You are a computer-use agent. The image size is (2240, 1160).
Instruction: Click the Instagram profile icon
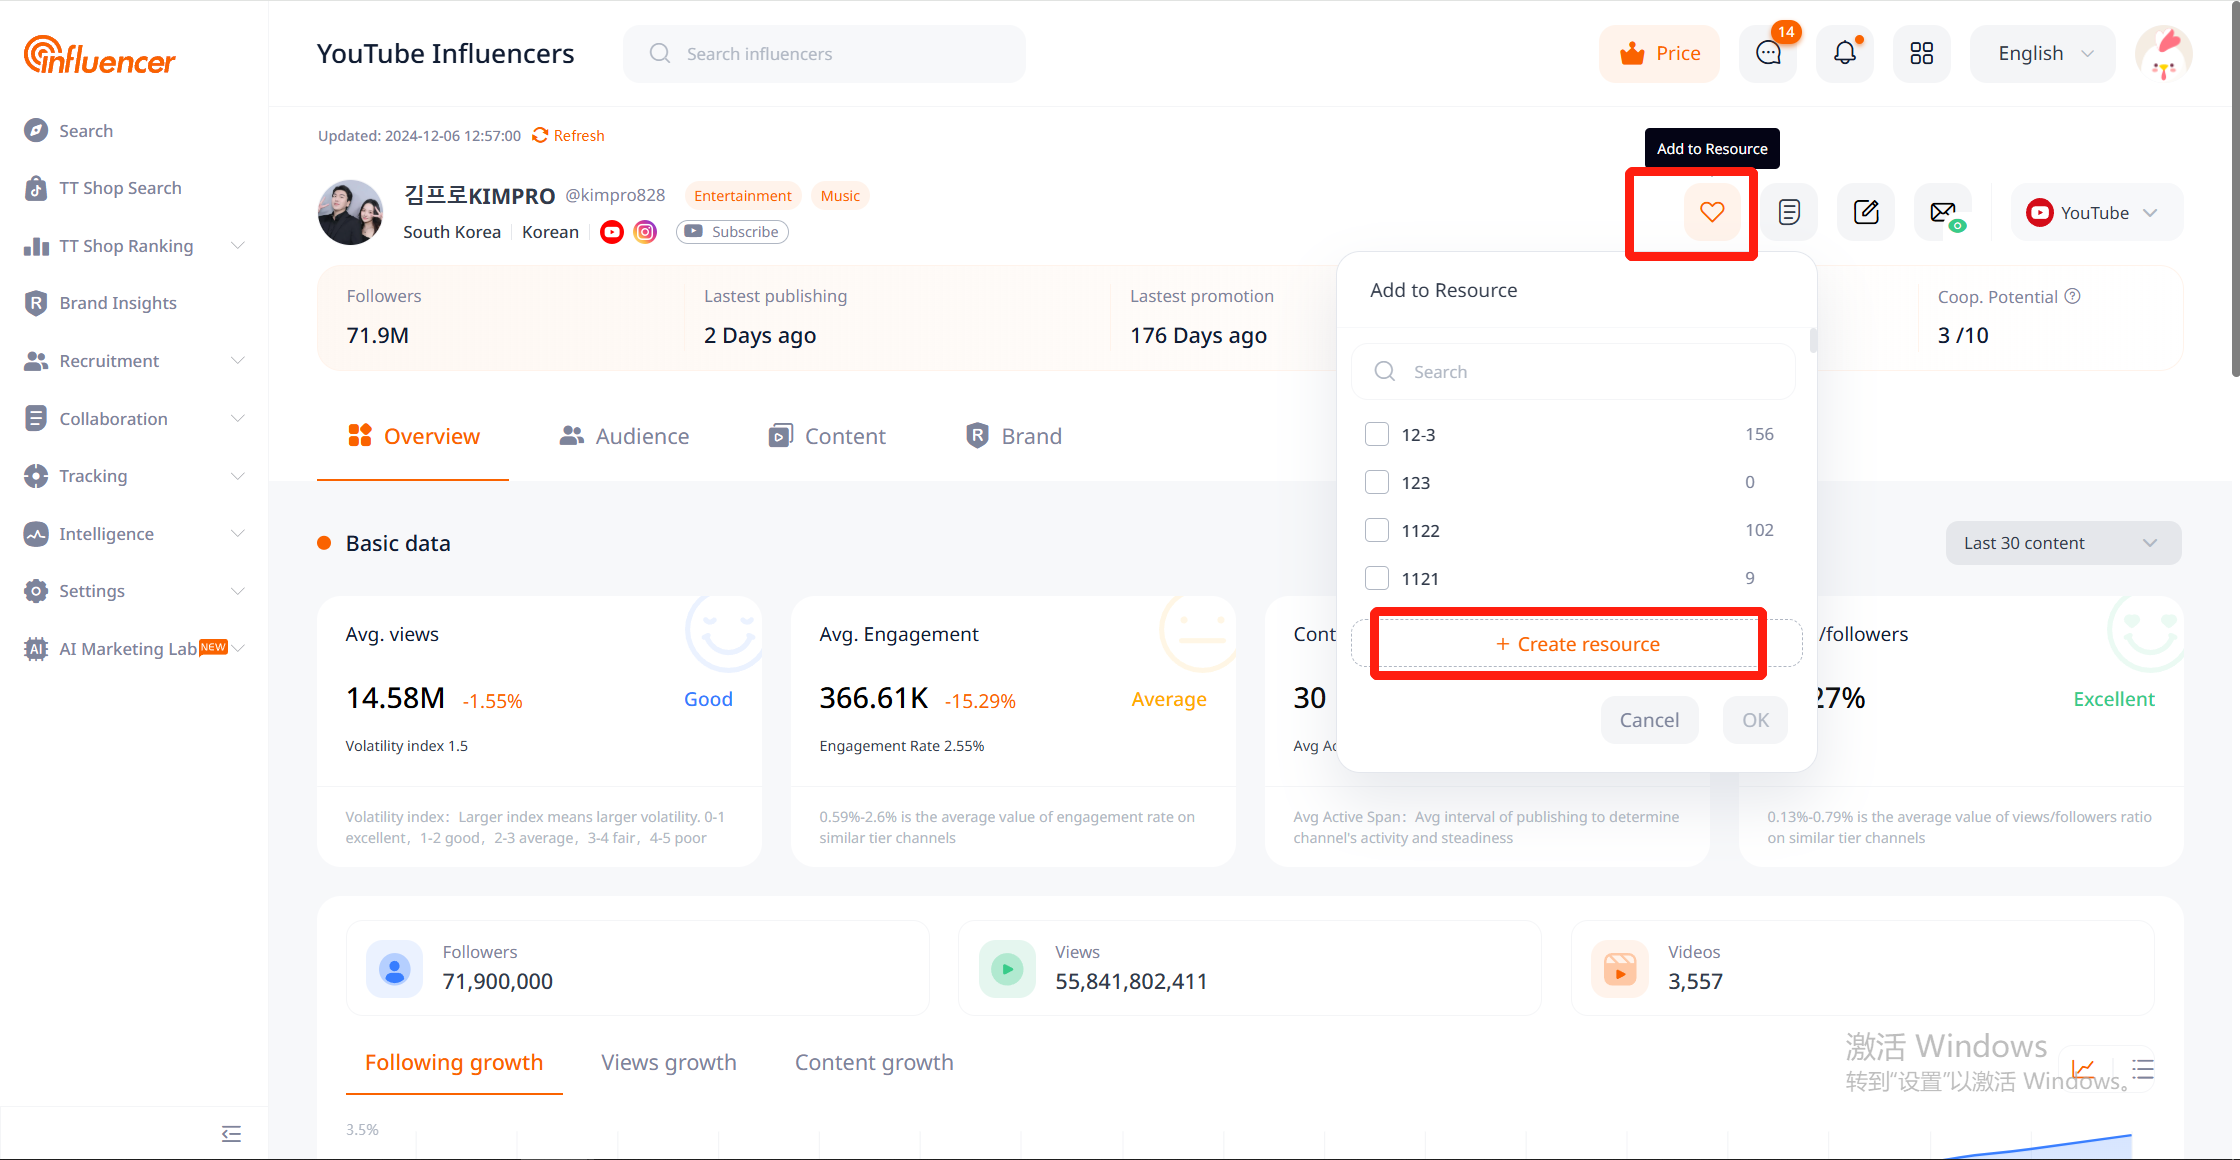point(646,232)
